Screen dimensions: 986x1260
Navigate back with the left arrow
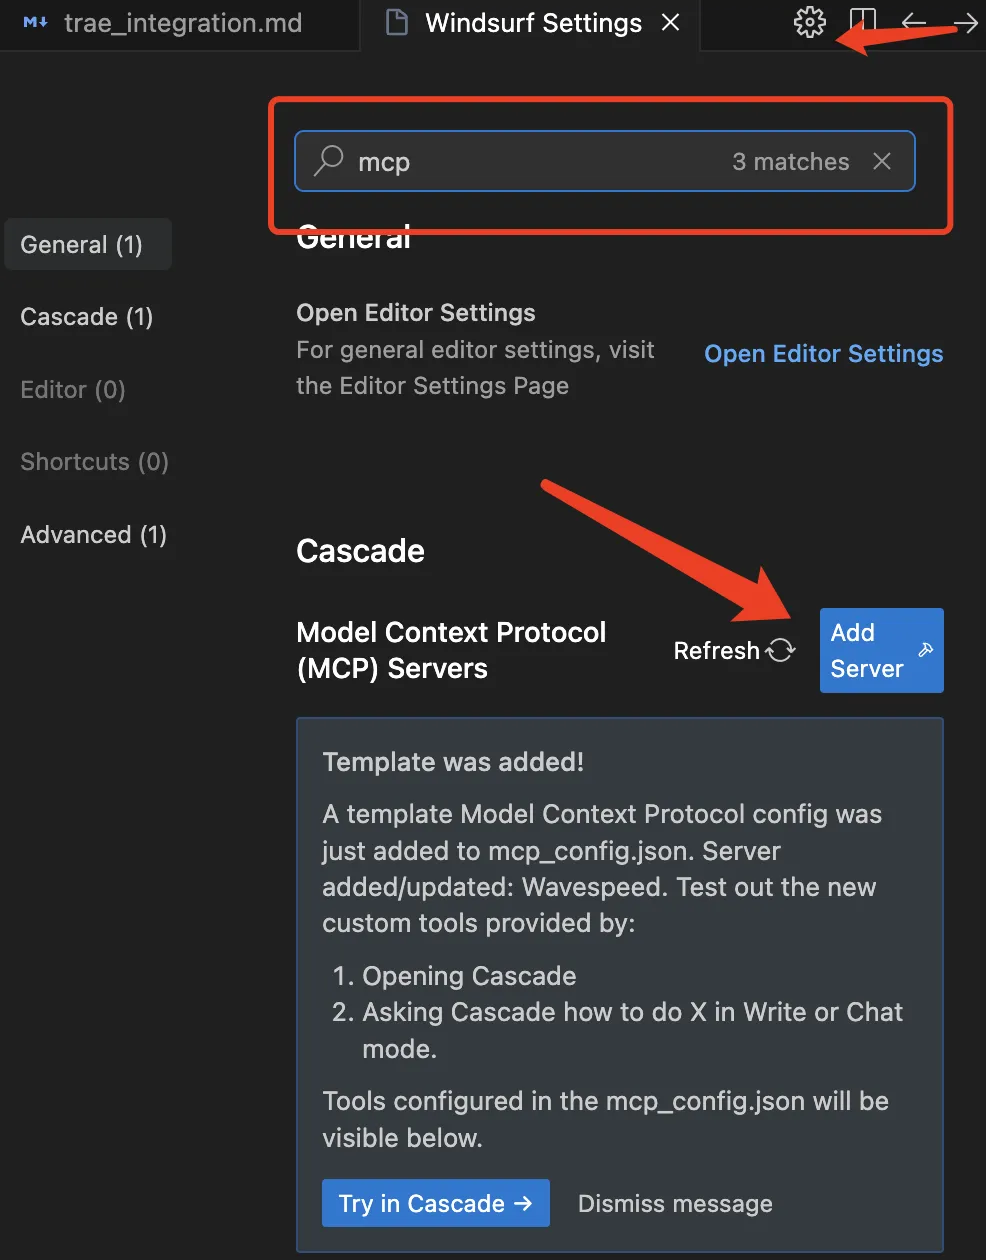[x=914, y=22]
